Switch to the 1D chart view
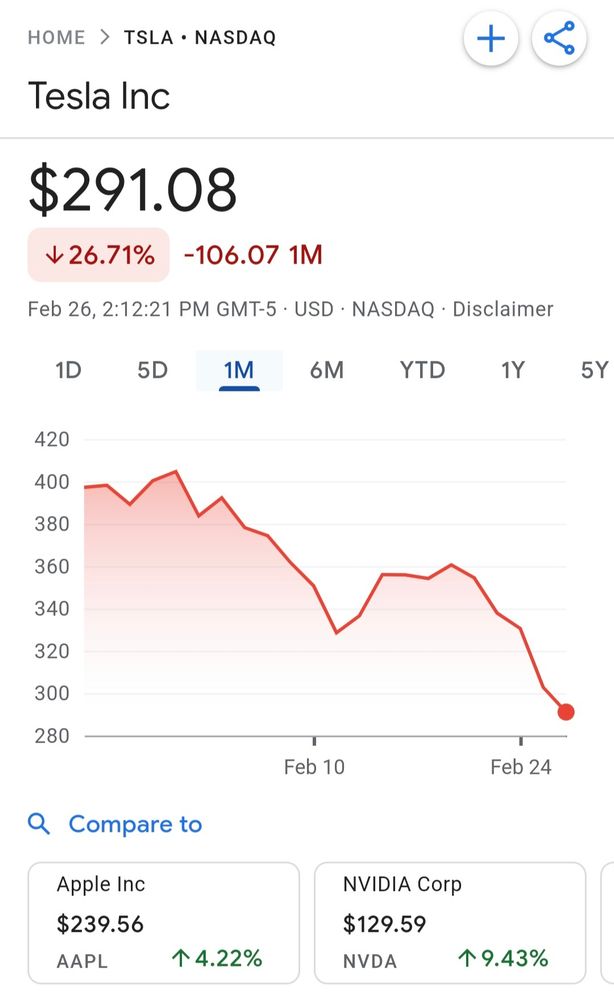614x1000 pixels. [x=67, y=370]
